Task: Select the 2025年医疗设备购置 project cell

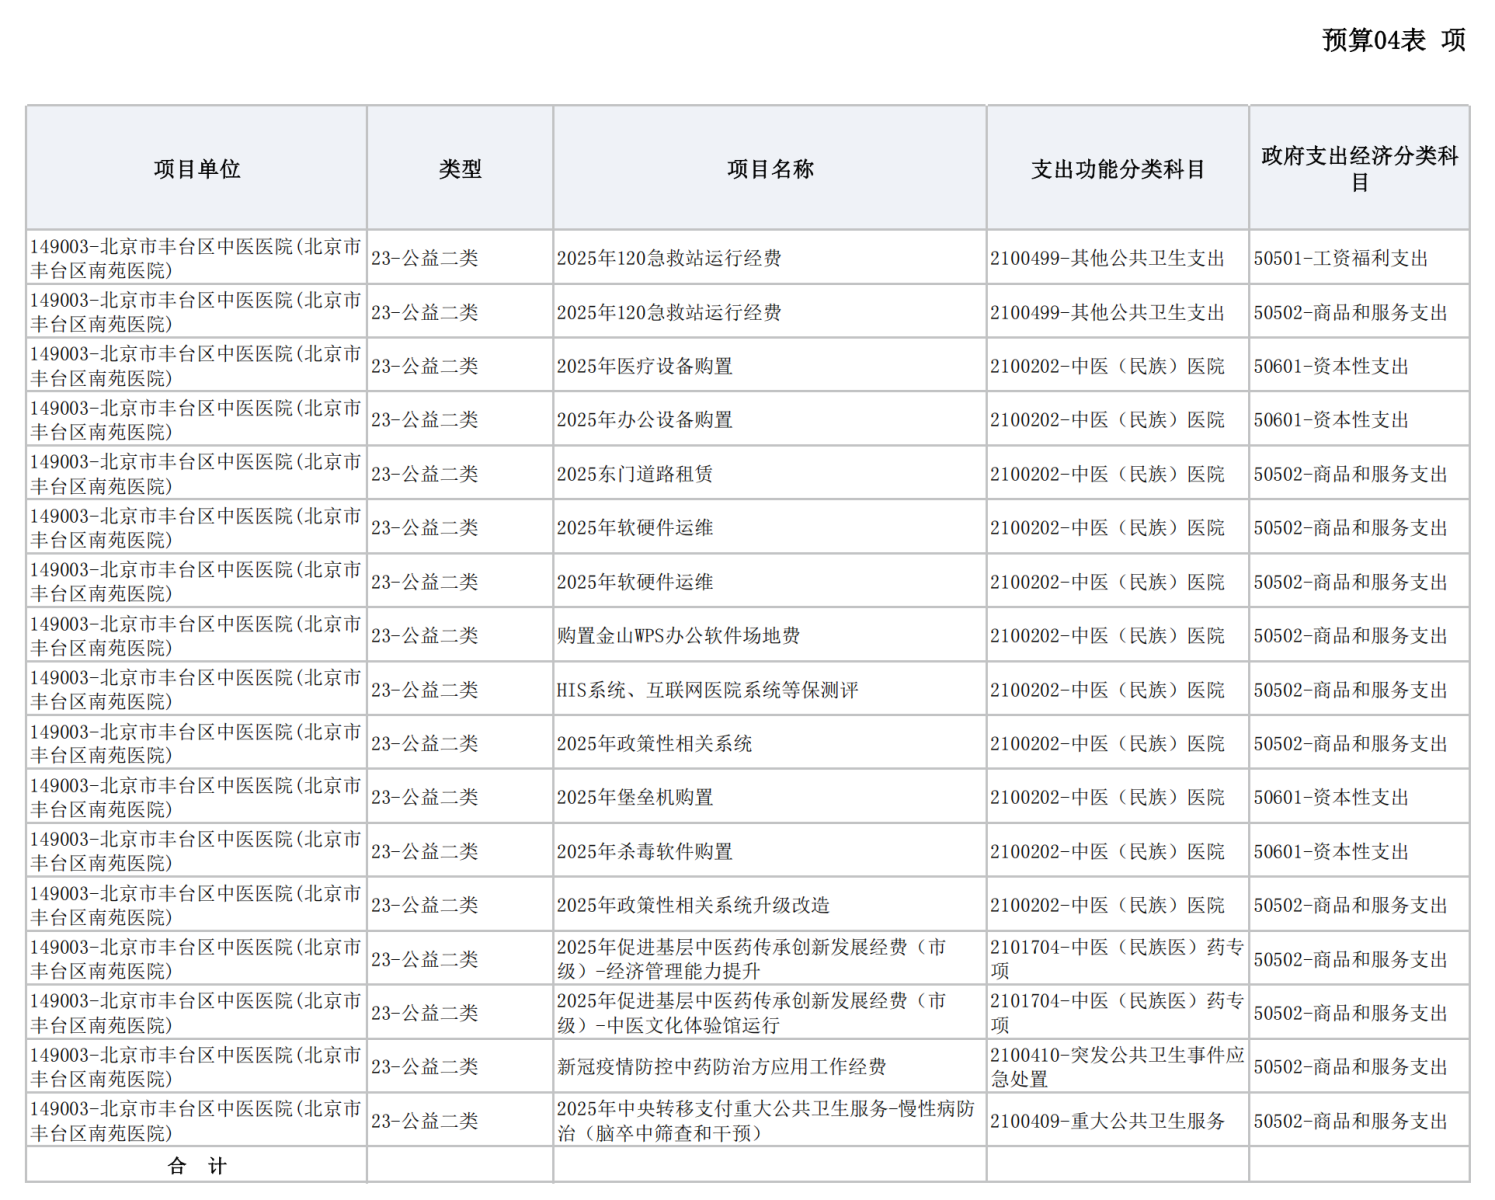Action: click(x=645, y=366)
